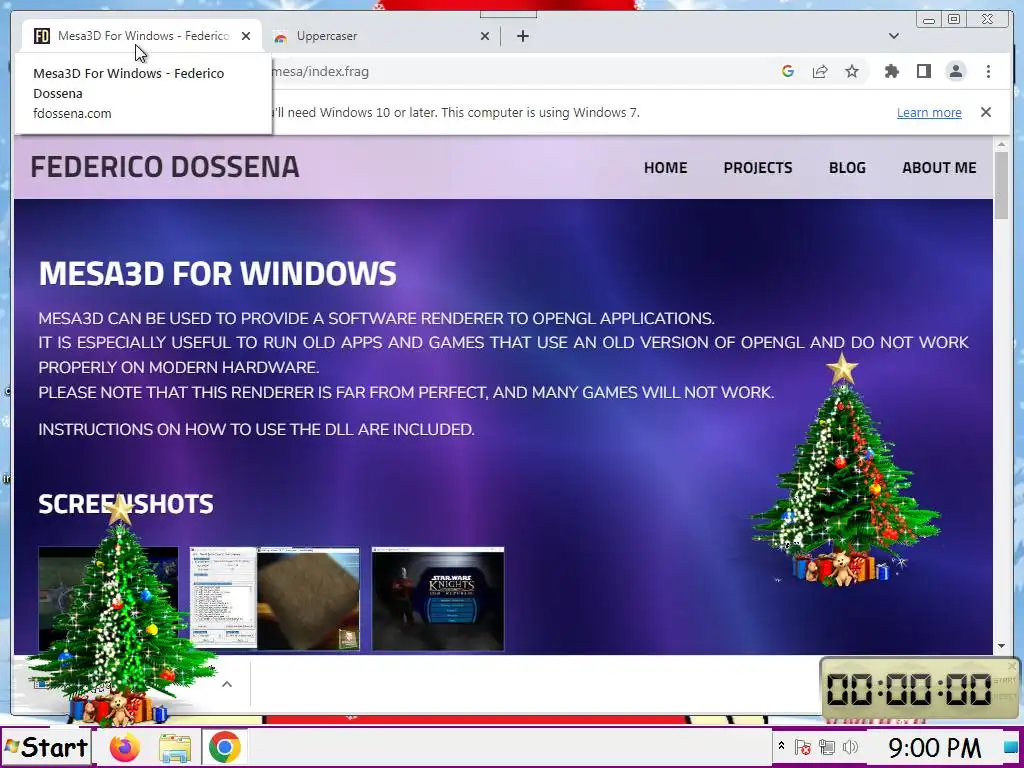The width and height of the screenshot is (1024, 768).
Task: Open the network tray icon
Action: [x=827, y=747]
